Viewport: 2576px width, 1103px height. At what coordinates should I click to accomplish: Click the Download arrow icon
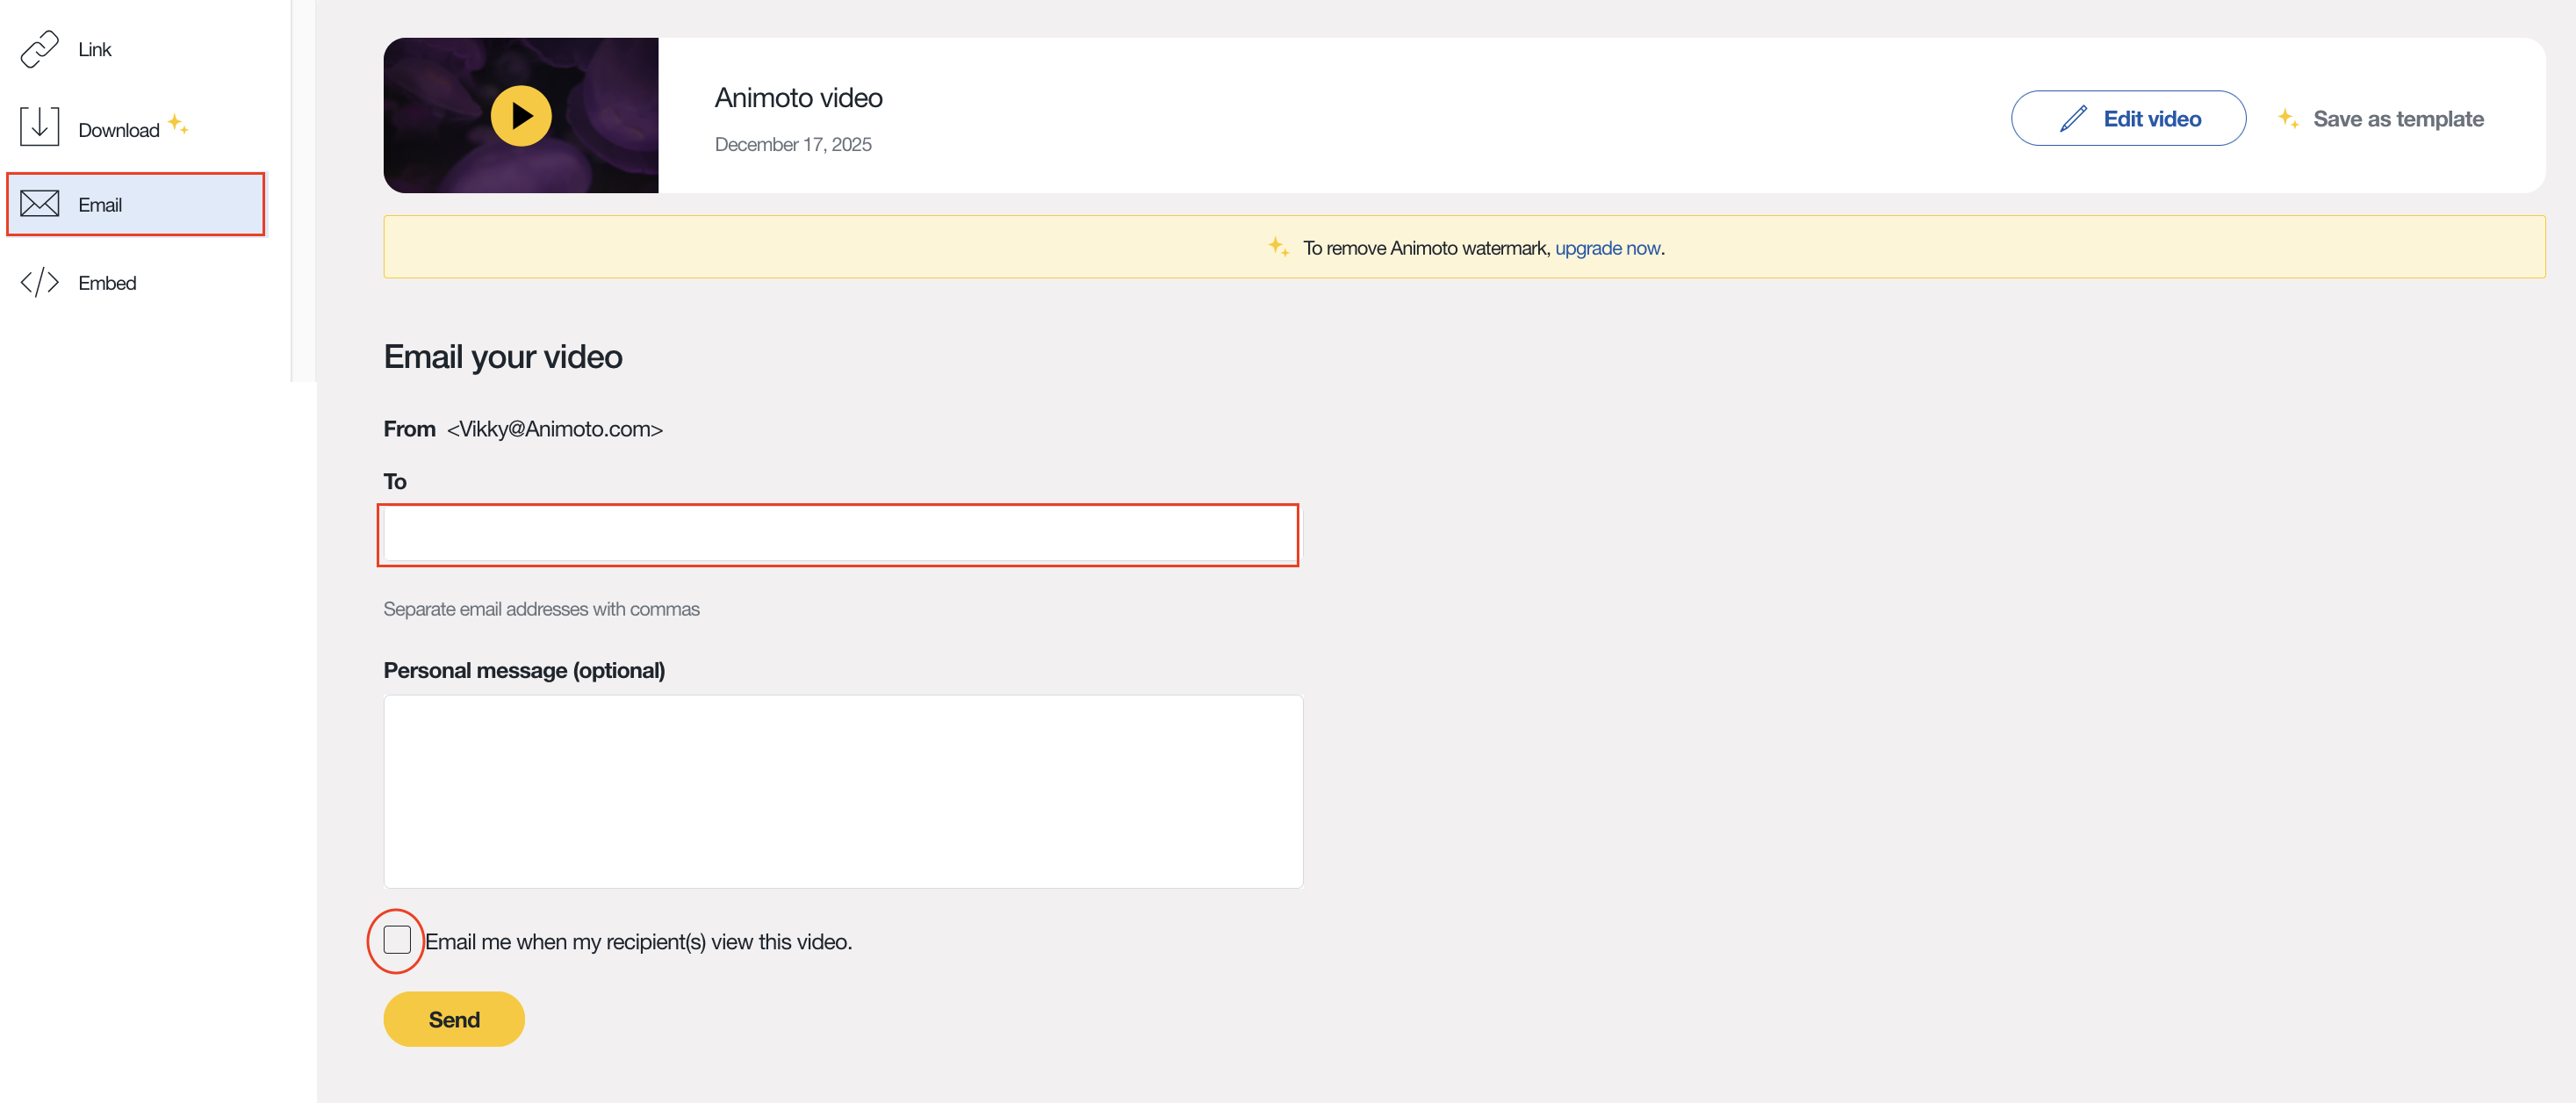coord(40,127)
